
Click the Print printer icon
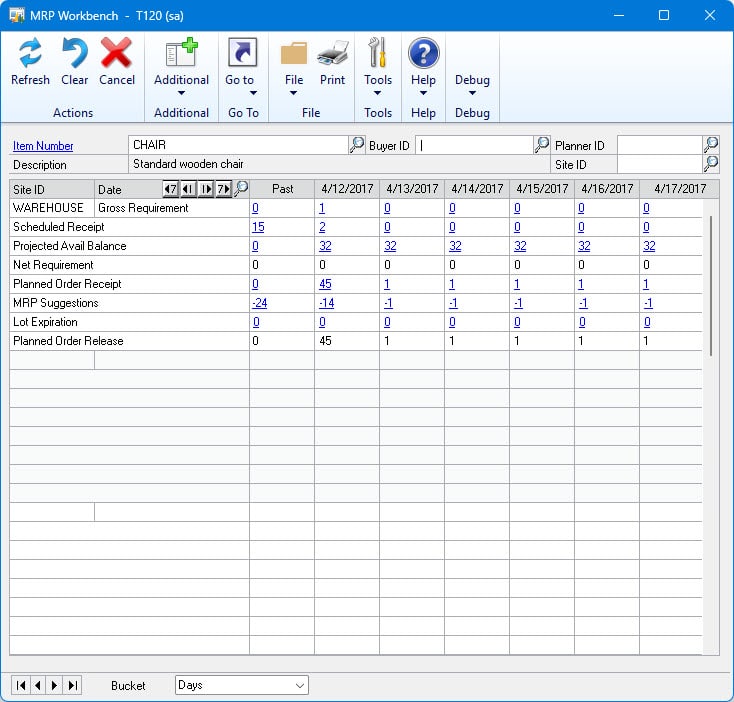(332, 55)
